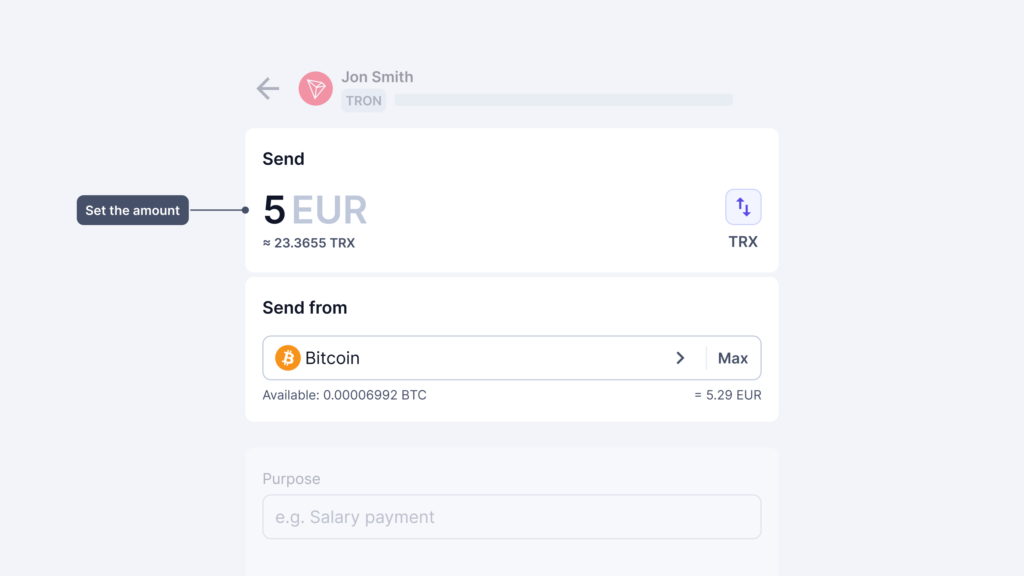Click the Set the amount tooltip
The width and height of the screenshot is (1024, 576).
[133, 210]
